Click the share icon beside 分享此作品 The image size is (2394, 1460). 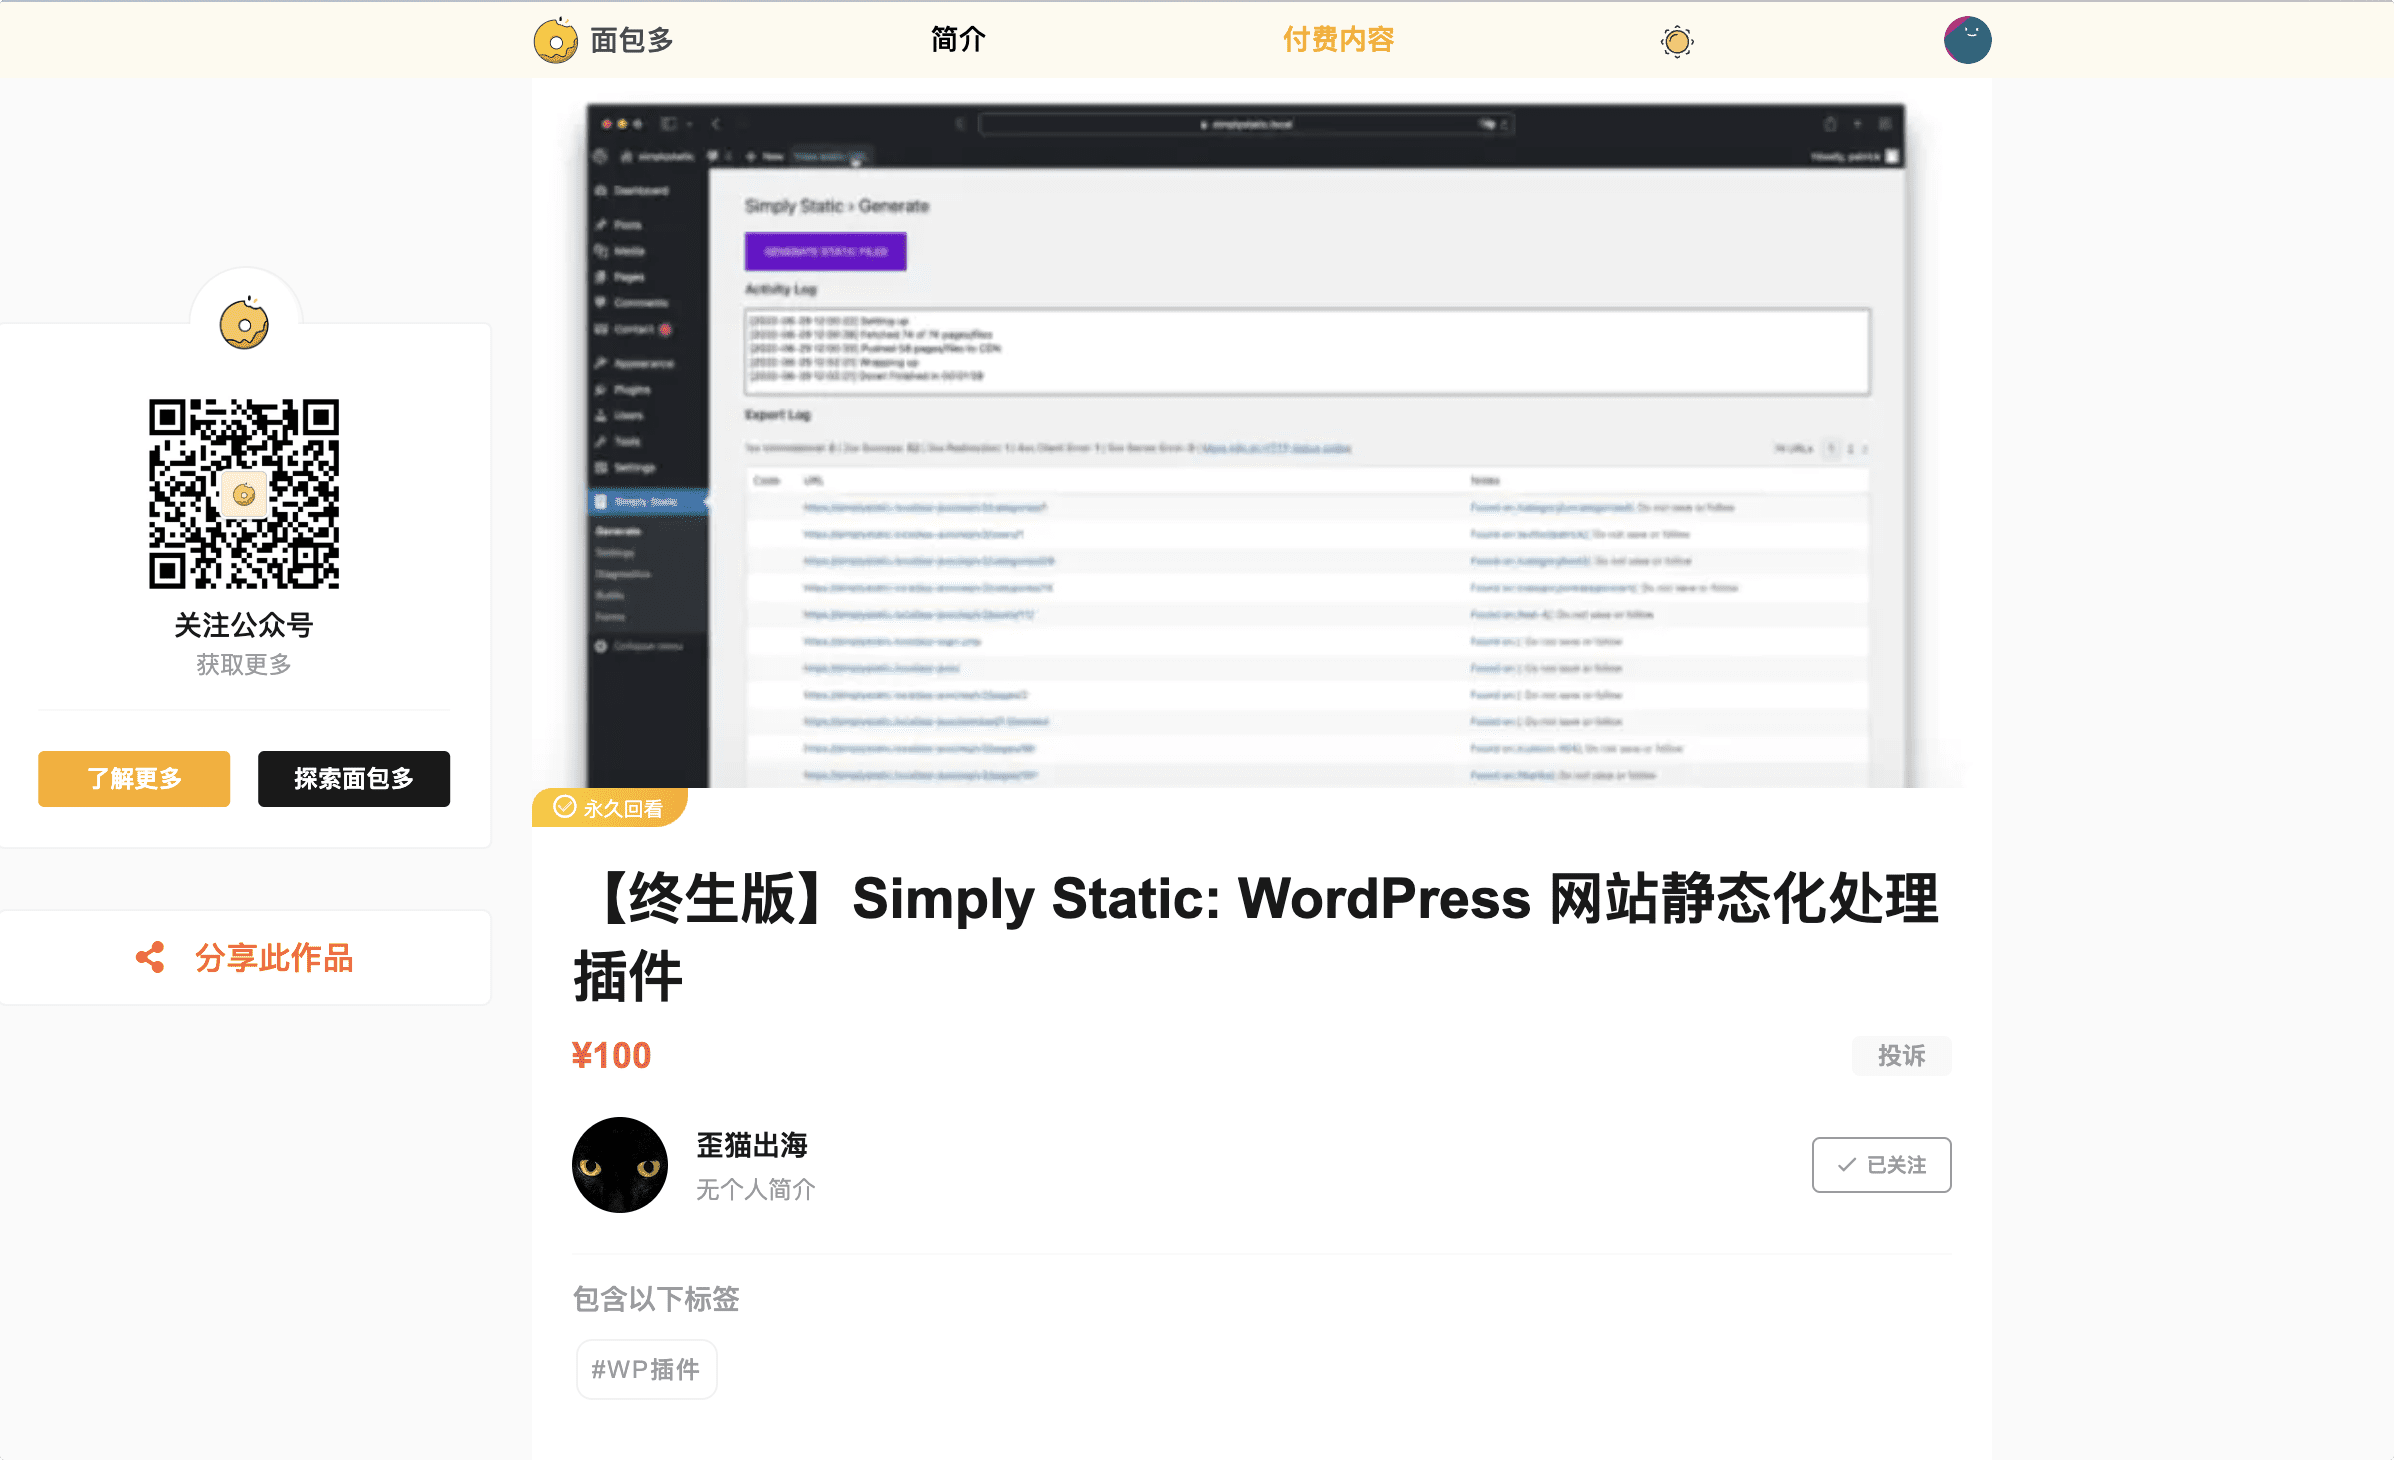click(150, 957)
